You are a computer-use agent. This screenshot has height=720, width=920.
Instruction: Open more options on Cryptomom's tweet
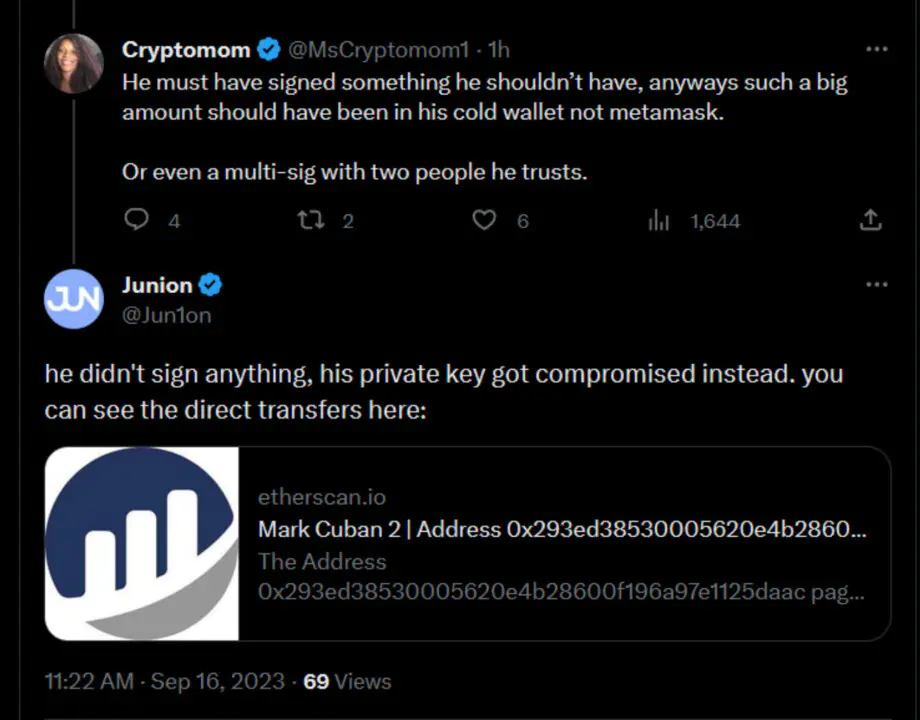[x=876, y=48]
